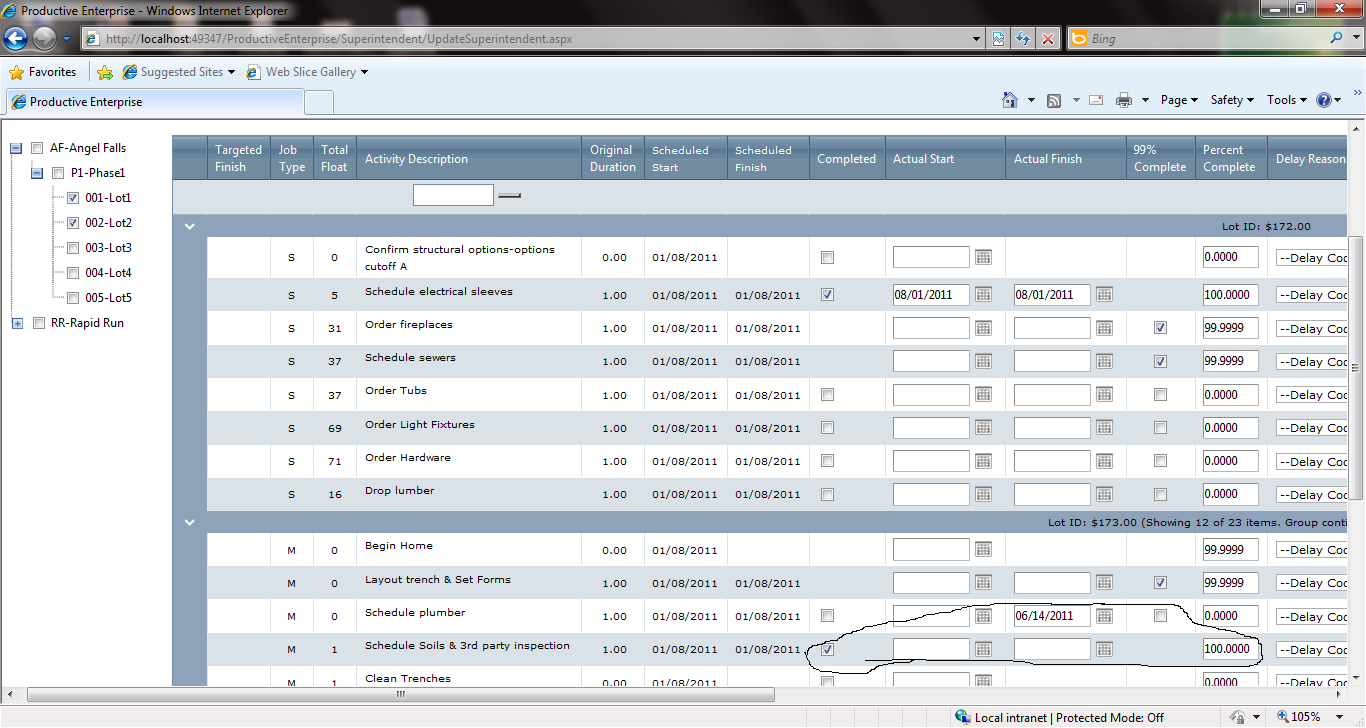The width and height of the screenshot is (1366, 728).
Task: Uncheck Completed for Schedule electrical sleeves
Action: [x=827, y=295]
